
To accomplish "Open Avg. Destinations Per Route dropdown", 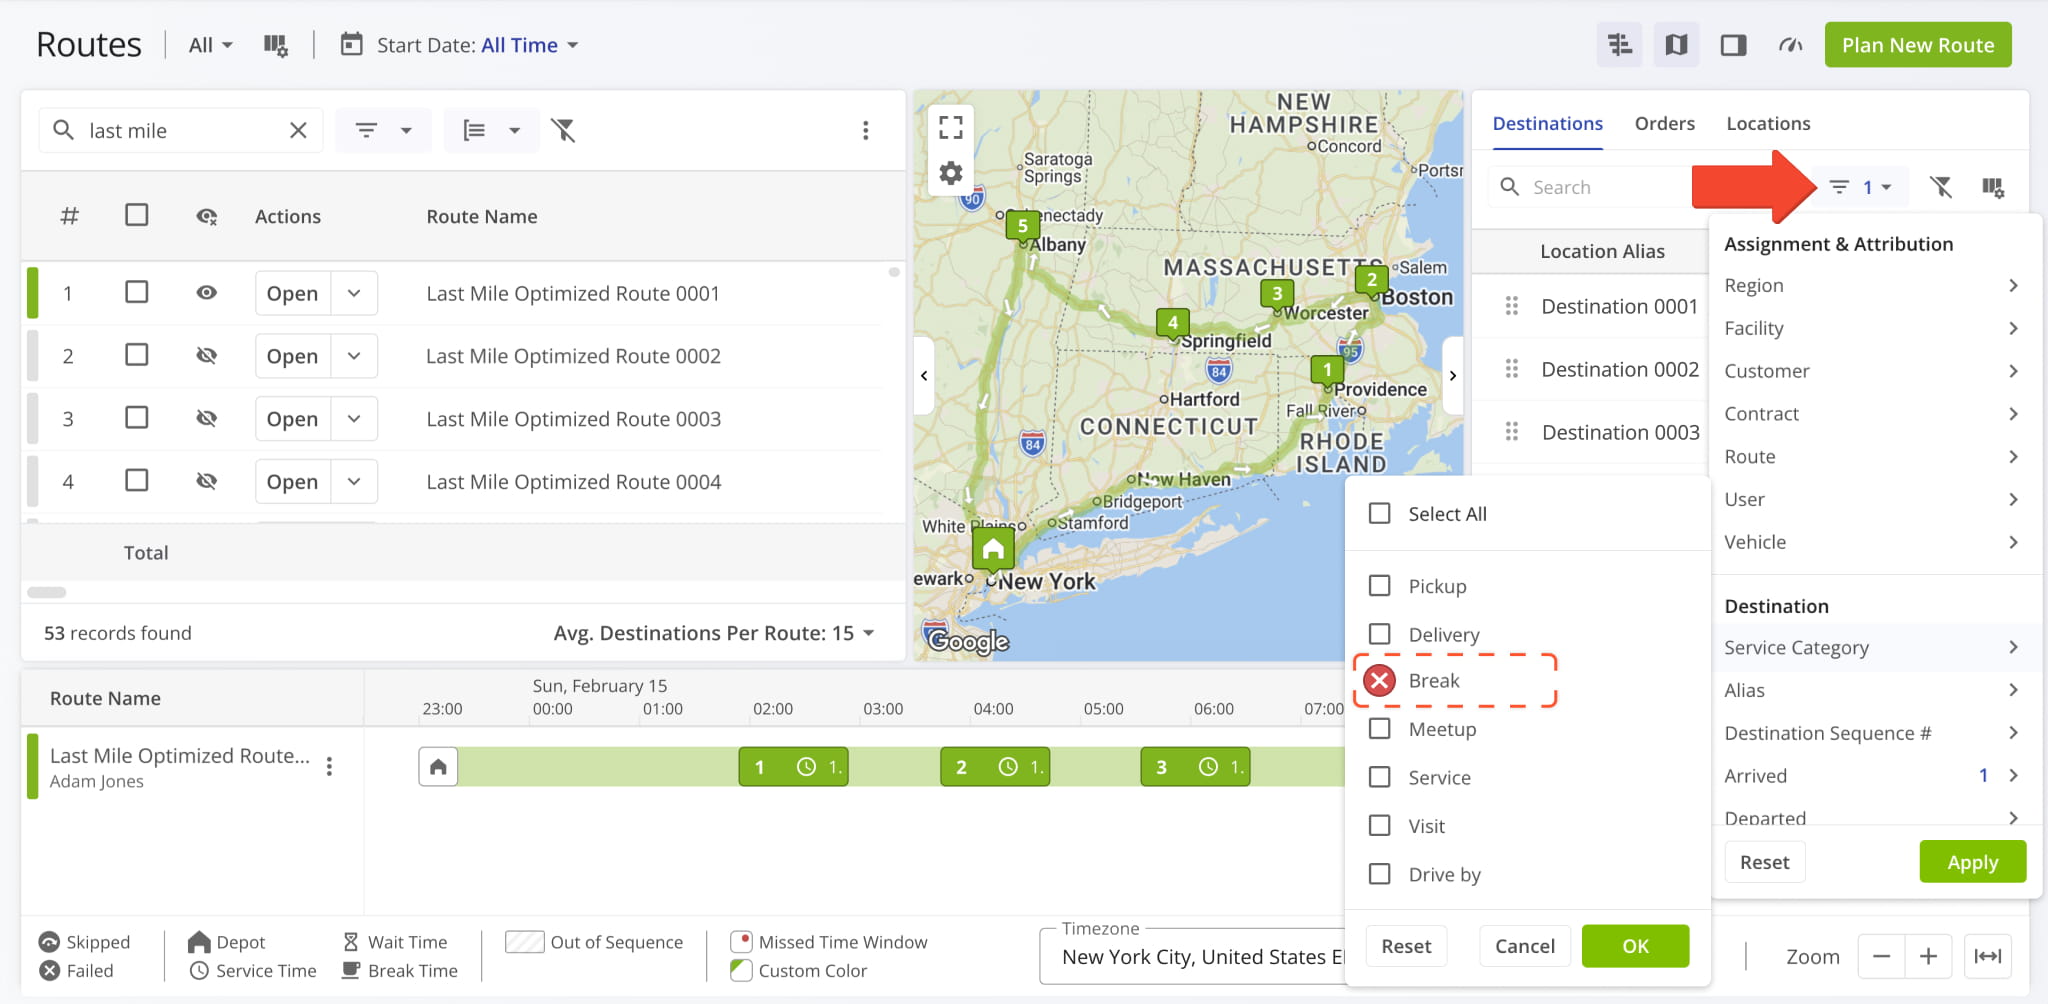I will pyautogui.click(x=714, y=633).
